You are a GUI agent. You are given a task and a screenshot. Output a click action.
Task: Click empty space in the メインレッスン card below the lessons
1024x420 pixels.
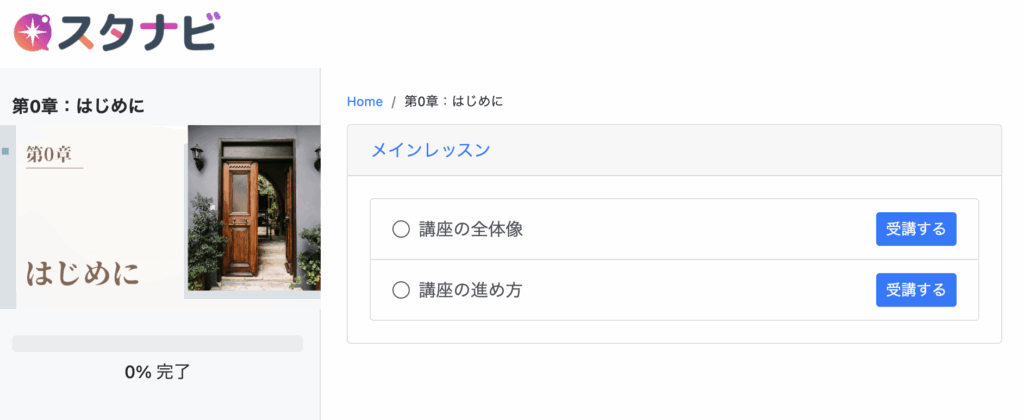(674, 331)
